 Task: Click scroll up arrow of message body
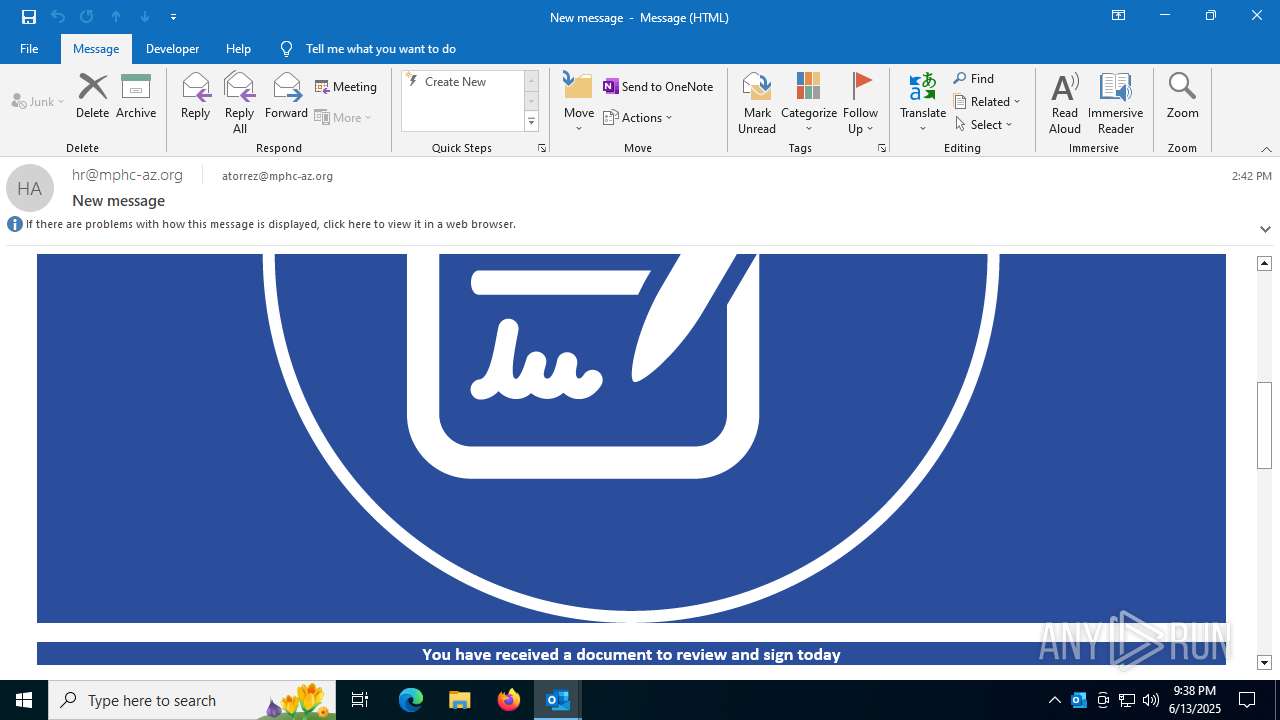[x=1264, y=263]
